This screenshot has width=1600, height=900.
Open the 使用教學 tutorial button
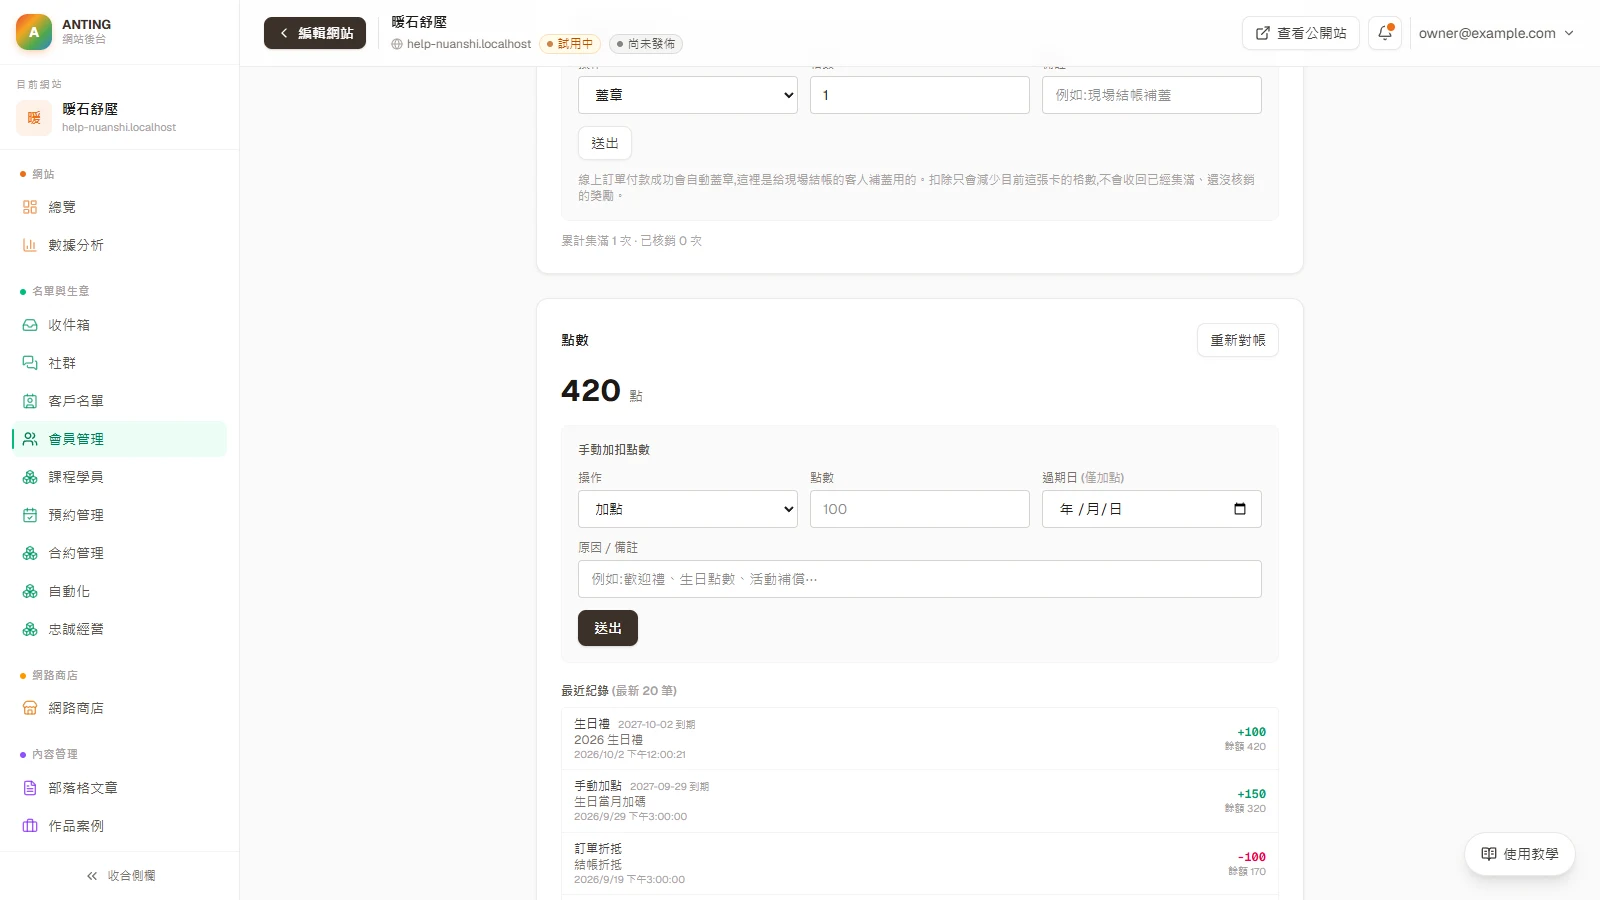1520,854
